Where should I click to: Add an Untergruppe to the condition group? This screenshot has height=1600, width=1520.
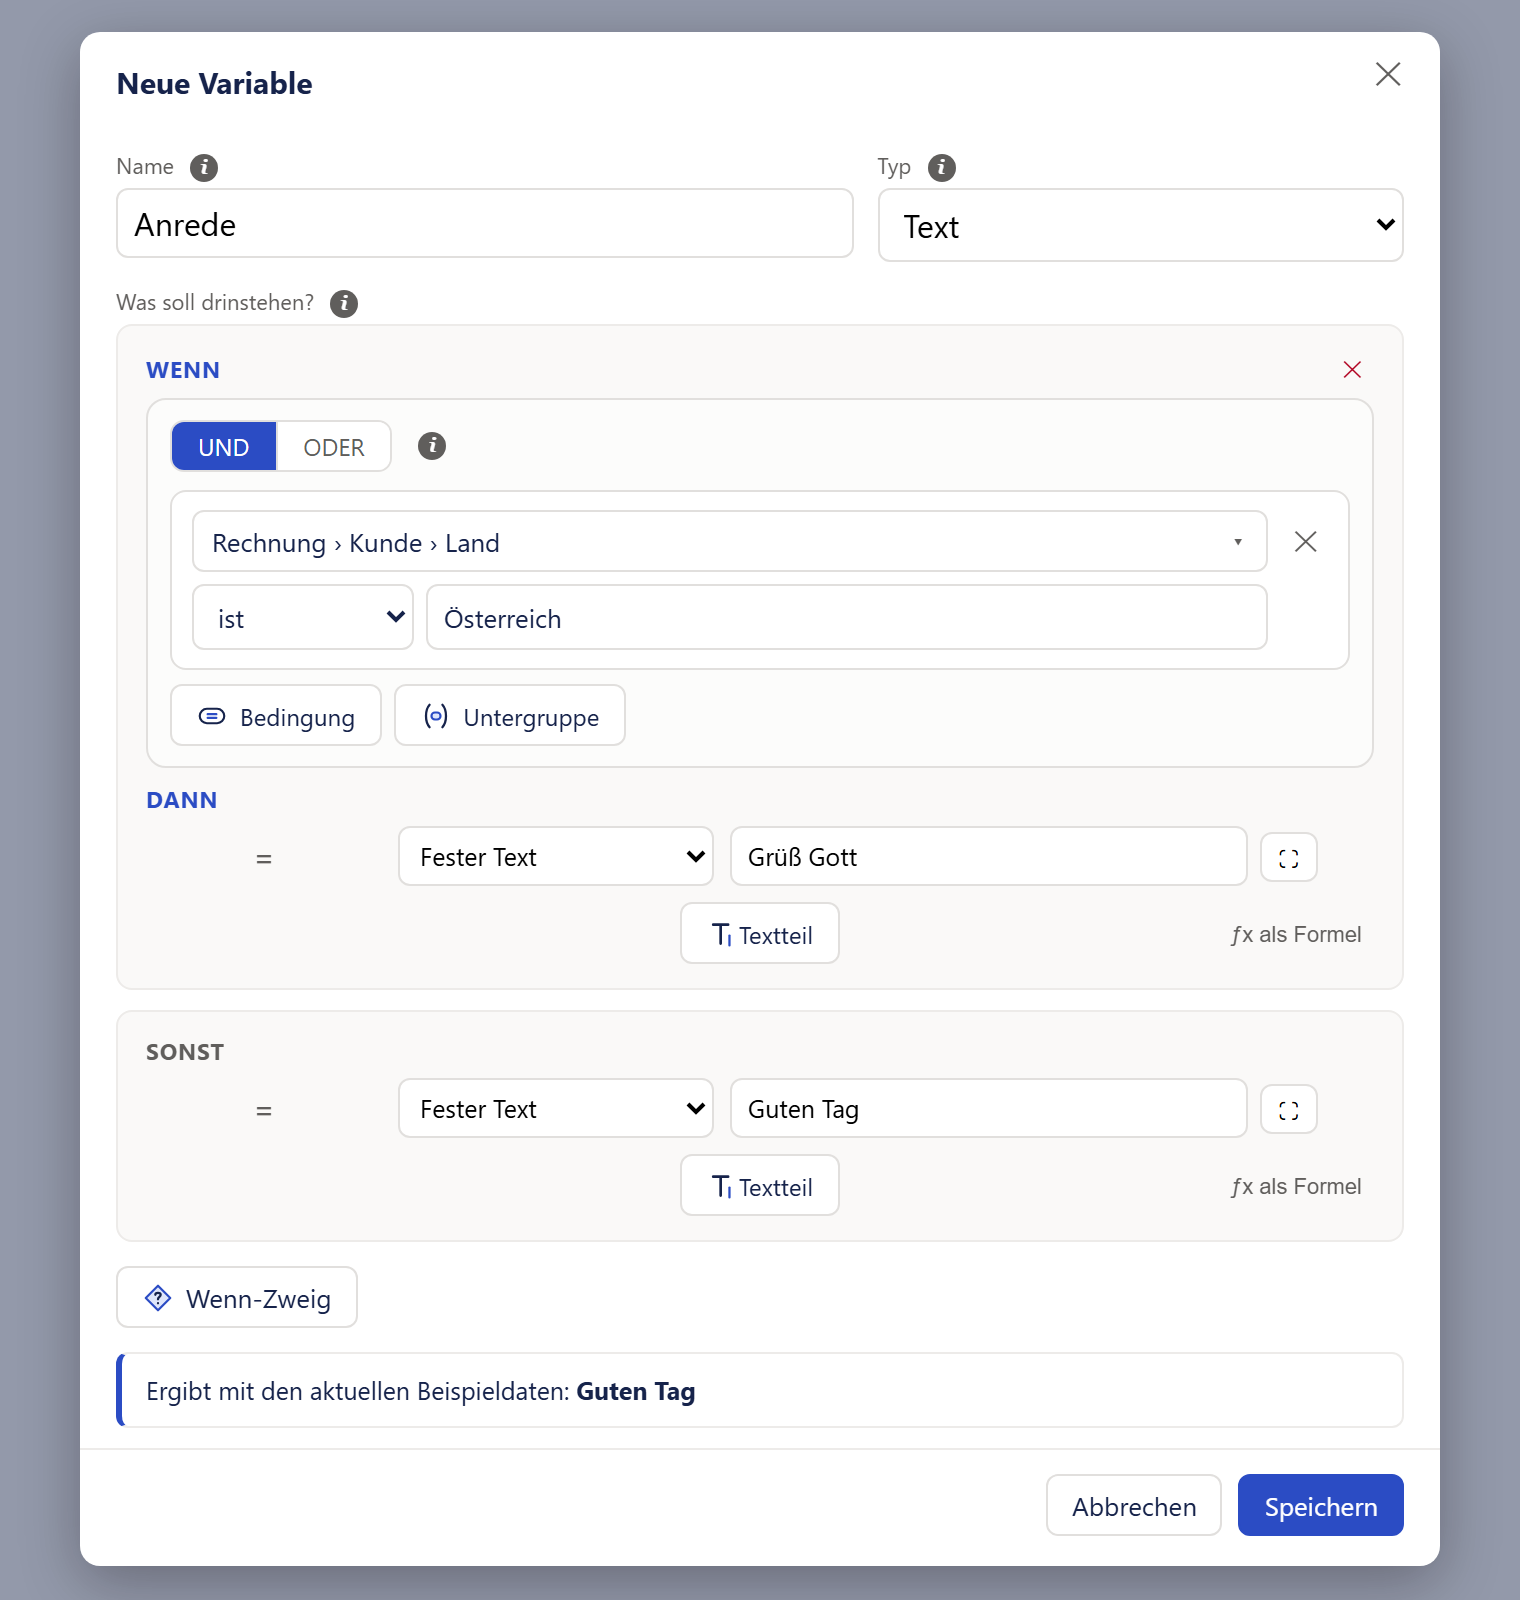510,716
